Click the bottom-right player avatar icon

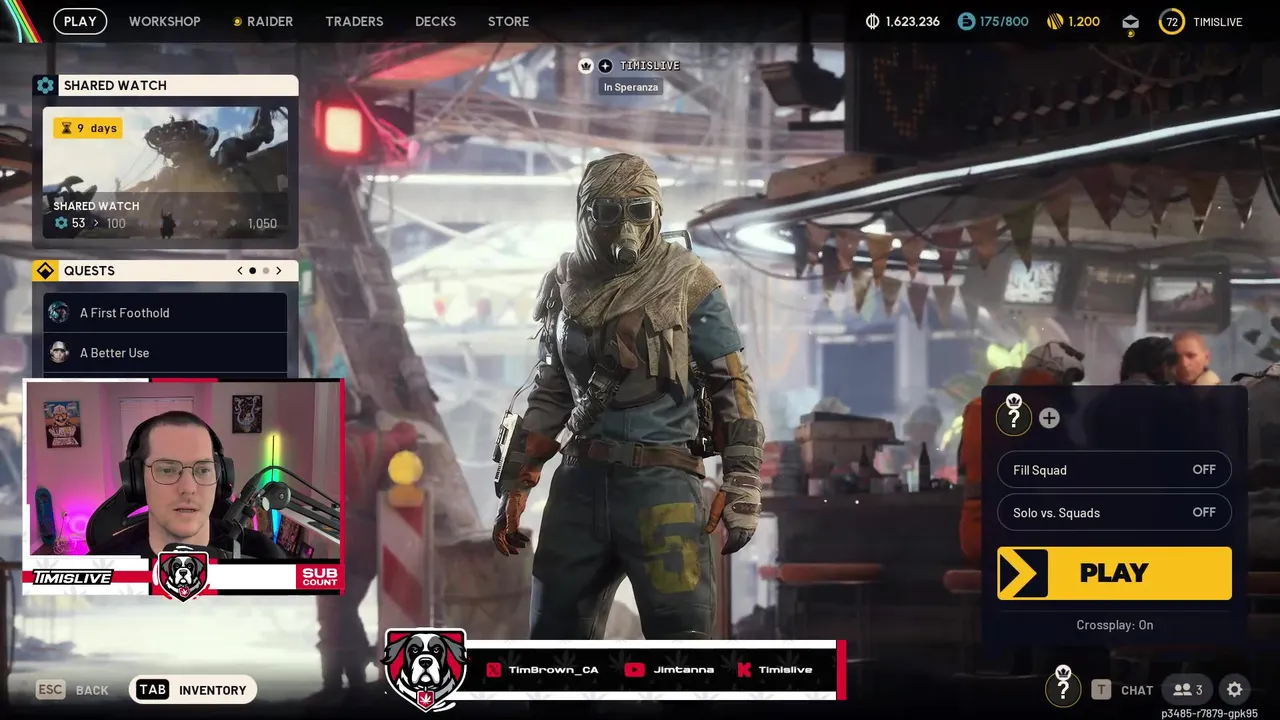click(x=1063, y=687)
